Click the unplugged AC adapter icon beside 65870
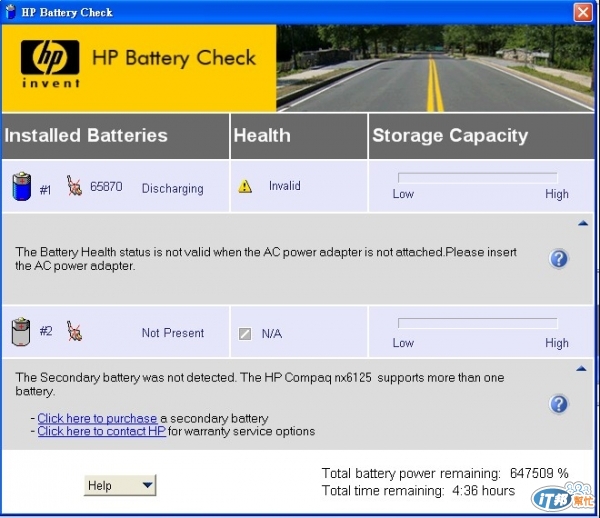The image size is (600, 518). (74, 186)
